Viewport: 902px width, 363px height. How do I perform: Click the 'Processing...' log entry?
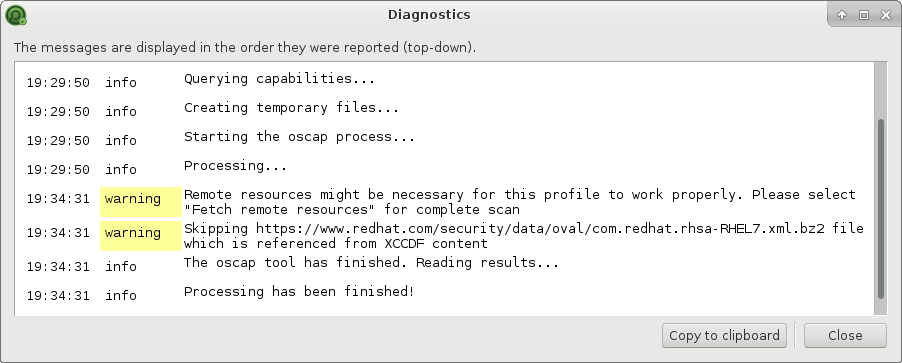235,166
